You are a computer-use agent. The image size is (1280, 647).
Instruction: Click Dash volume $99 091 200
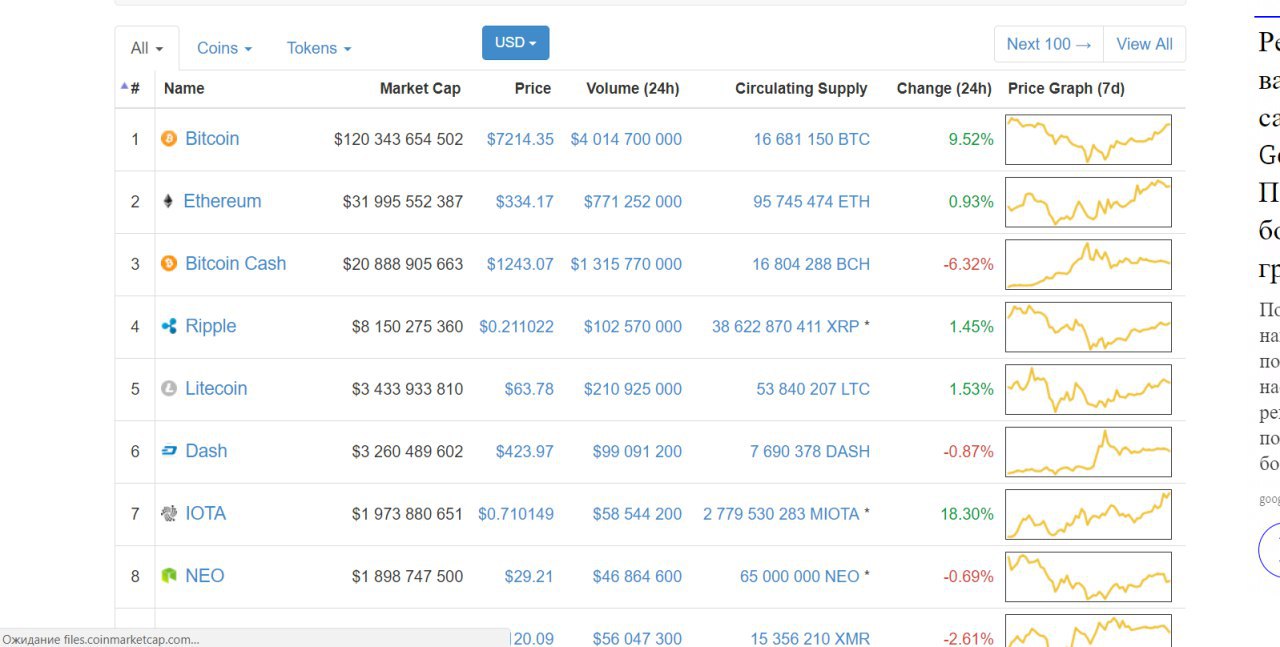(x=637, y=452)
